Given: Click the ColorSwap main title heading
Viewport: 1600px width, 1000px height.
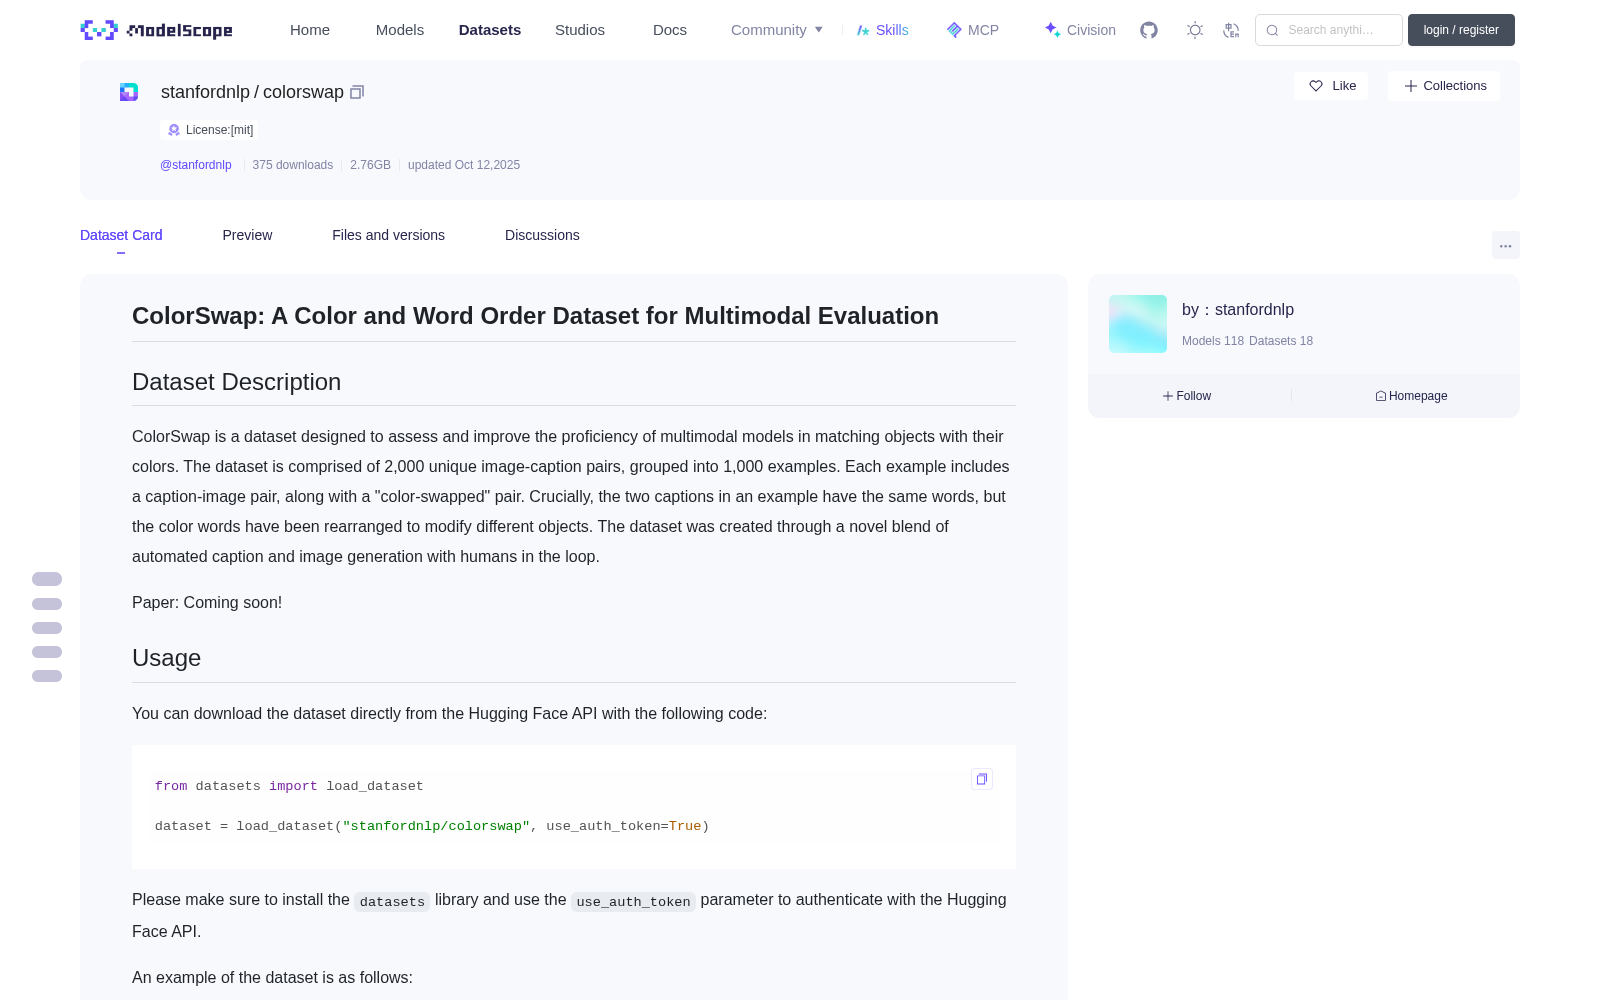Looking at the screenshot, I should 535,316.
